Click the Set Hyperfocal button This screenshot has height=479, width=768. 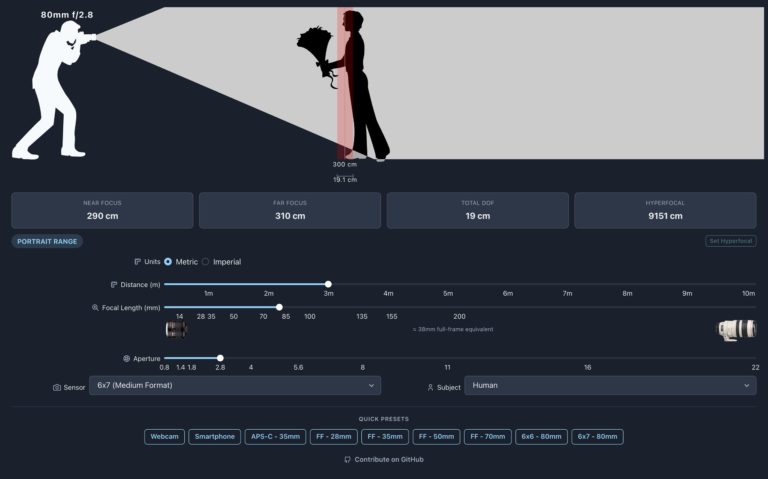click(731, 241)
